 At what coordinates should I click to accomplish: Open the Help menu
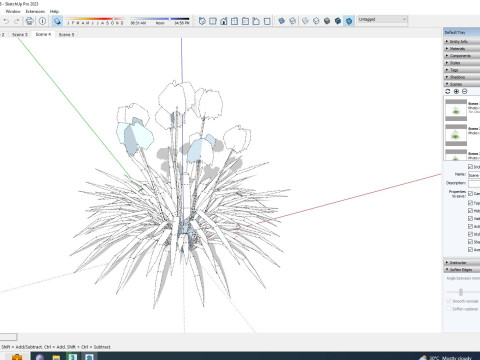click(54, 11)
